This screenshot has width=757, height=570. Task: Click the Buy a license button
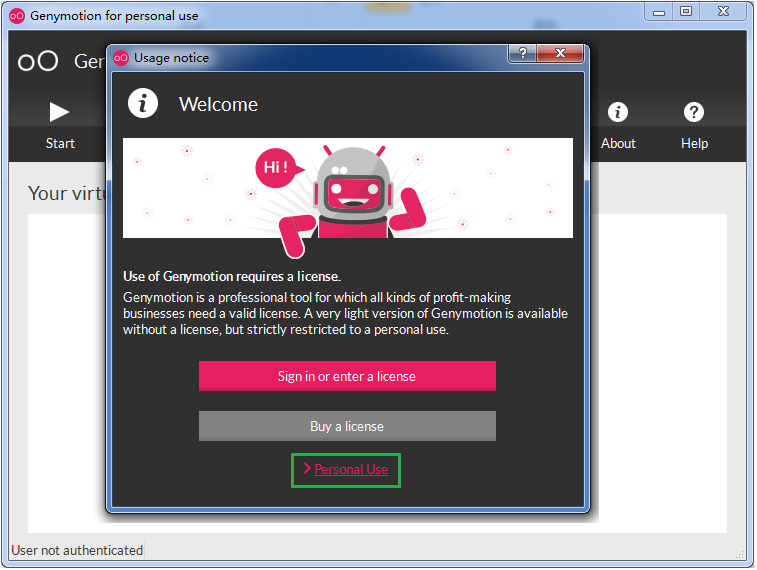(x=347, y=426)
